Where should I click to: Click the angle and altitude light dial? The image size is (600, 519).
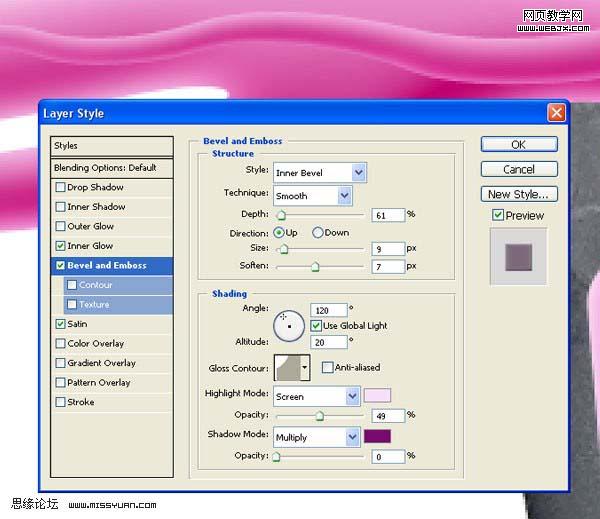pos(289,326)
